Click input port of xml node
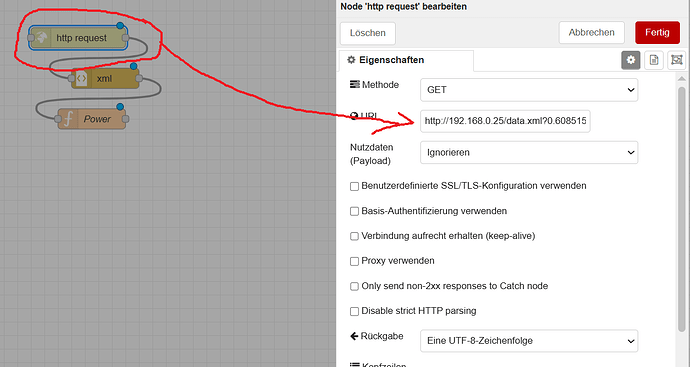 [x=72, y=78]
